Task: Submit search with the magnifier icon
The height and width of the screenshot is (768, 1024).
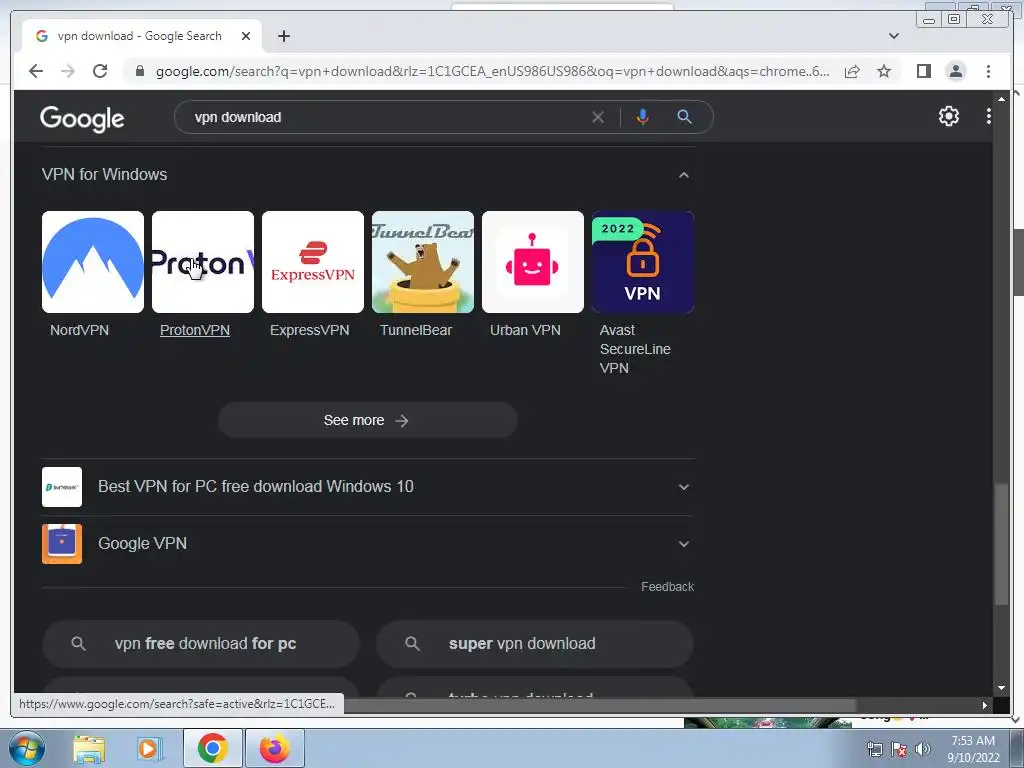Action: click(684, 117)
